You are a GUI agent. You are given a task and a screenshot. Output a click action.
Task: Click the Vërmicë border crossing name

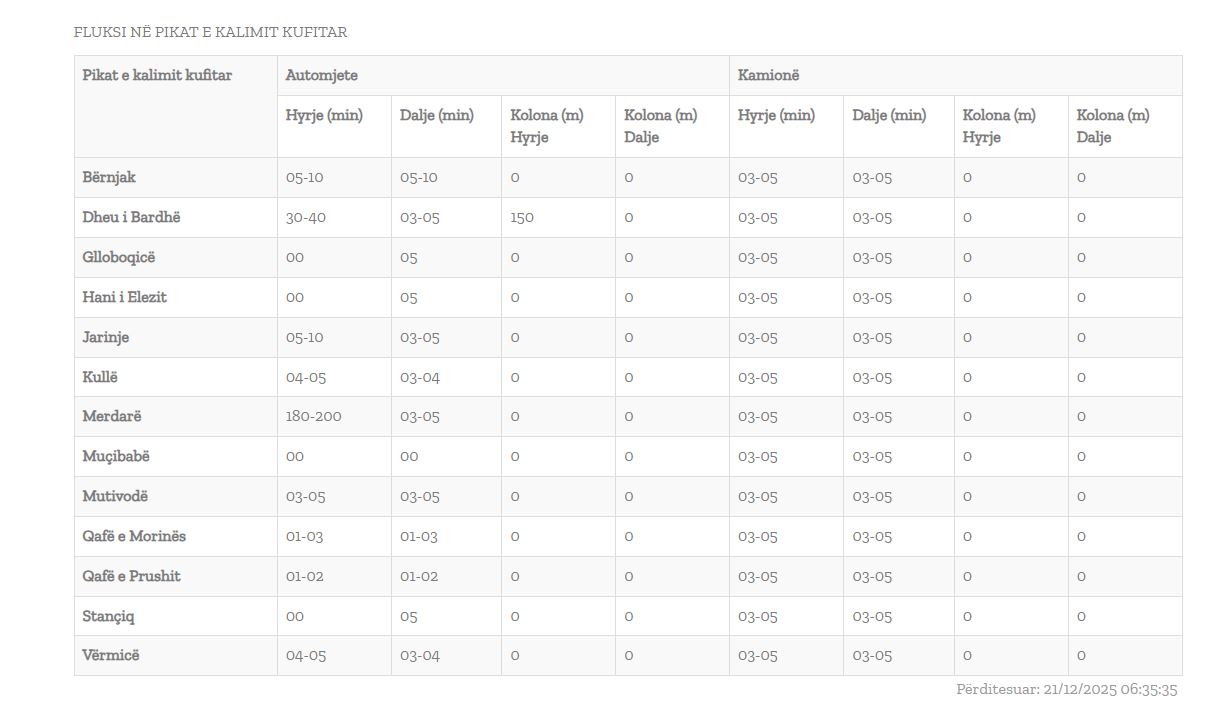[111, 655]
